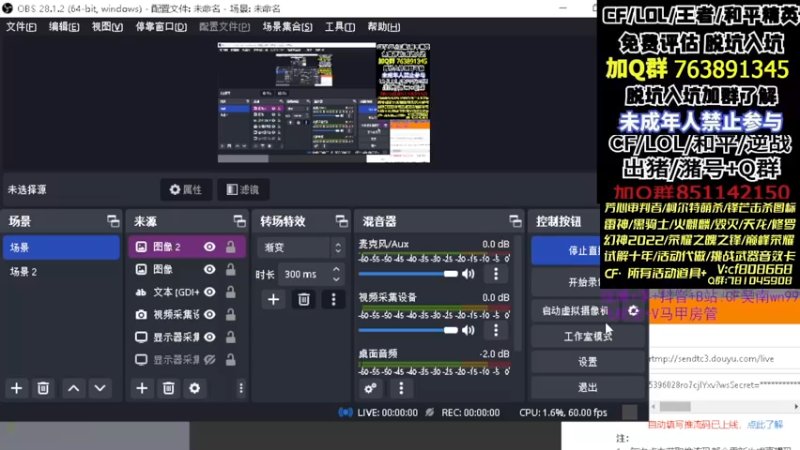Open the 文件(F) menu
Screen dimensions: 800x450
[x=21, y=27]
